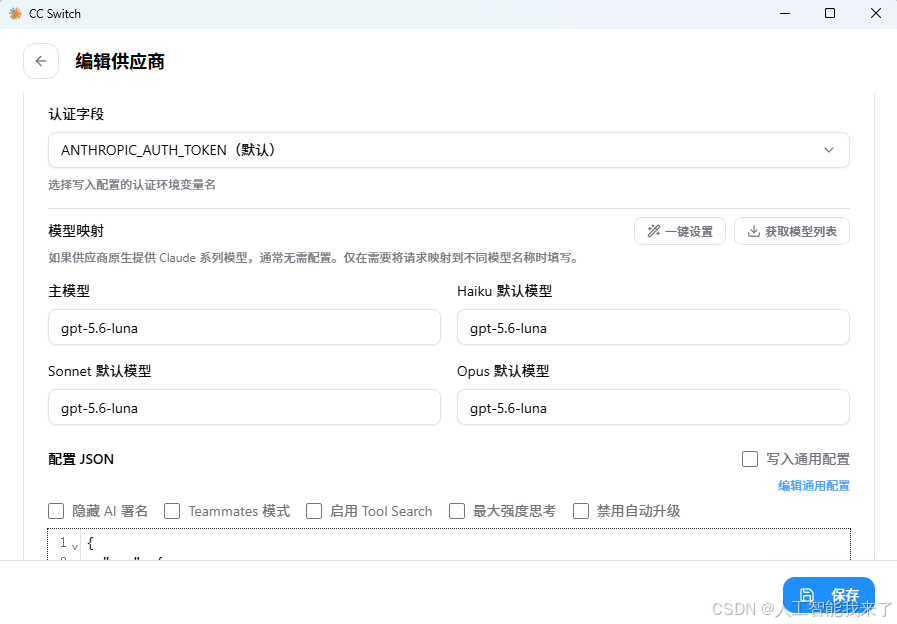Check the 最大强度思考 option
Image resolution: width=897 pixels, height=624 pixels.
pyautogui.click(x=457, y=511)
